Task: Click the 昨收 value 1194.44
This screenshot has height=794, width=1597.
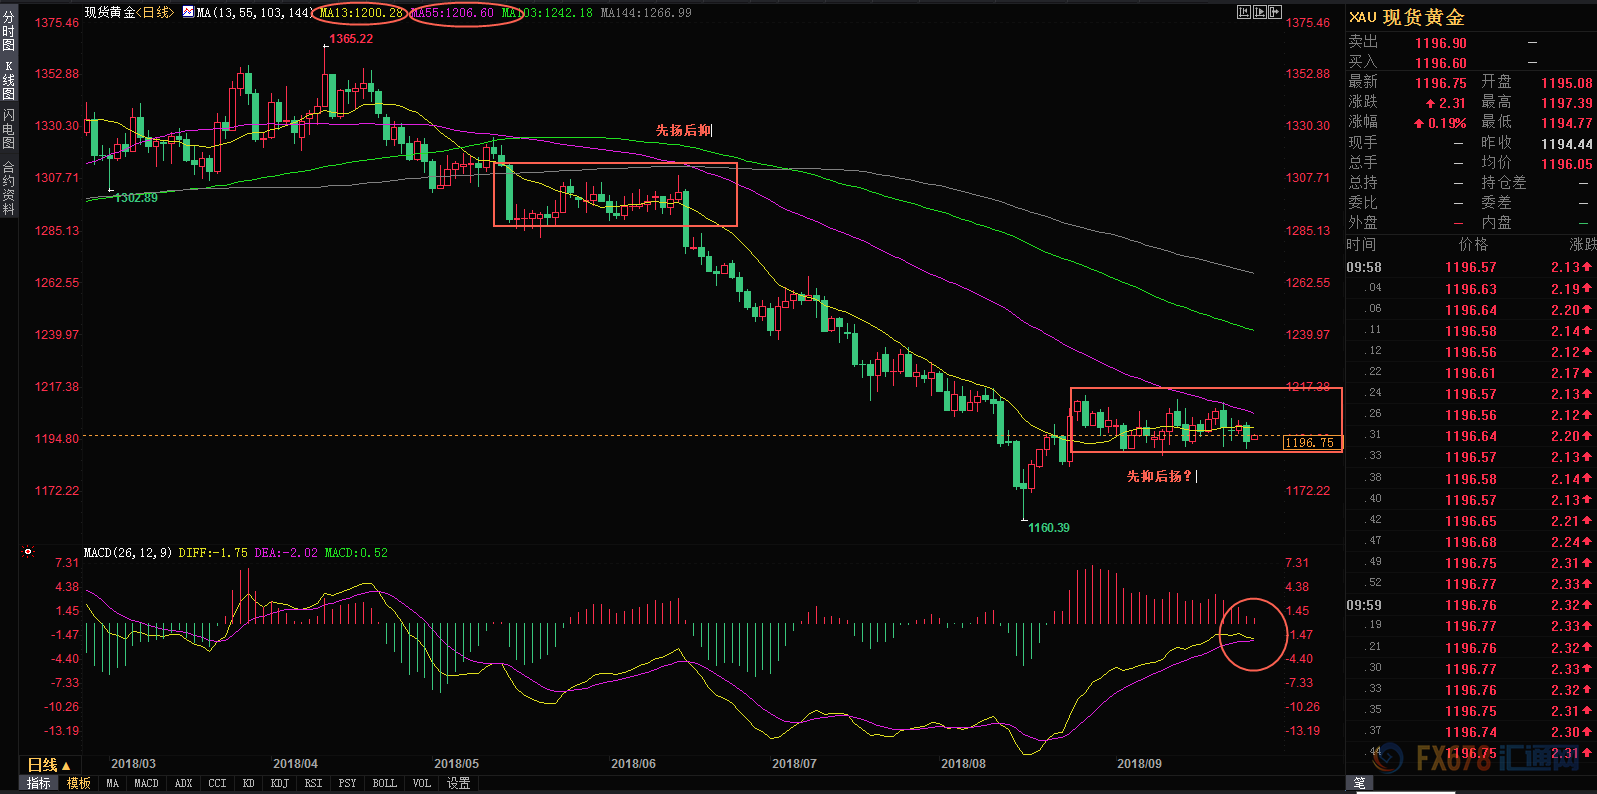Action: [1566, 144]
